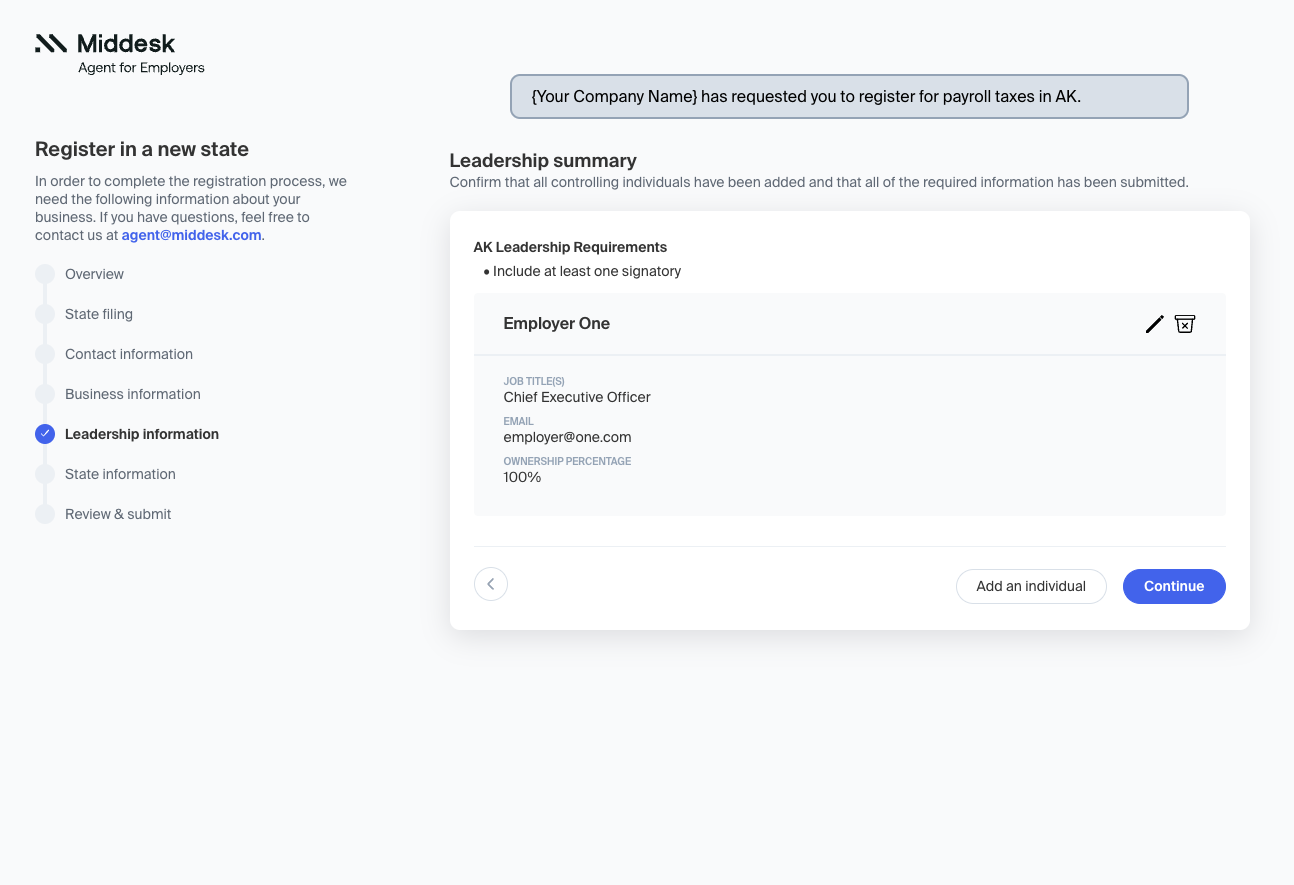The height and width of the screenshot is (885, 1294).
Task: Open the Review & submit step
Action: tap(118, 514)
